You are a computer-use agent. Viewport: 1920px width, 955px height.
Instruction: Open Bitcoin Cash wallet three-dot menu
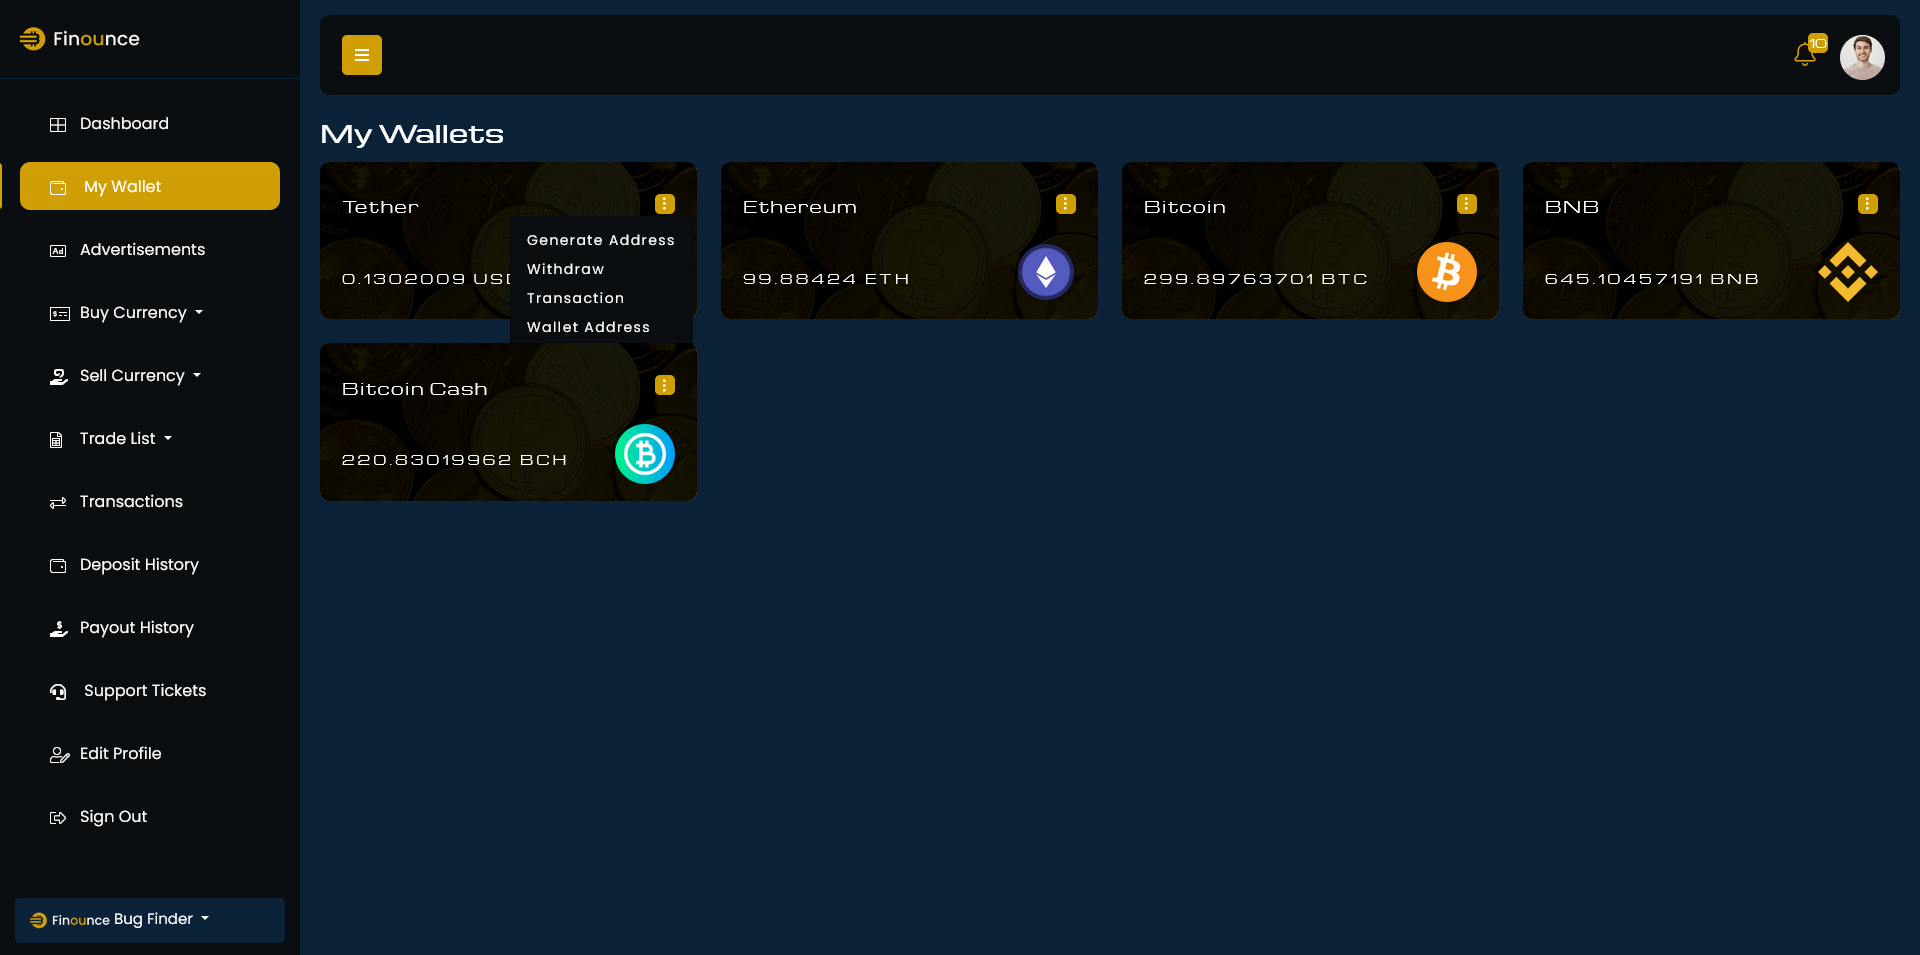(x=665, y=385)
